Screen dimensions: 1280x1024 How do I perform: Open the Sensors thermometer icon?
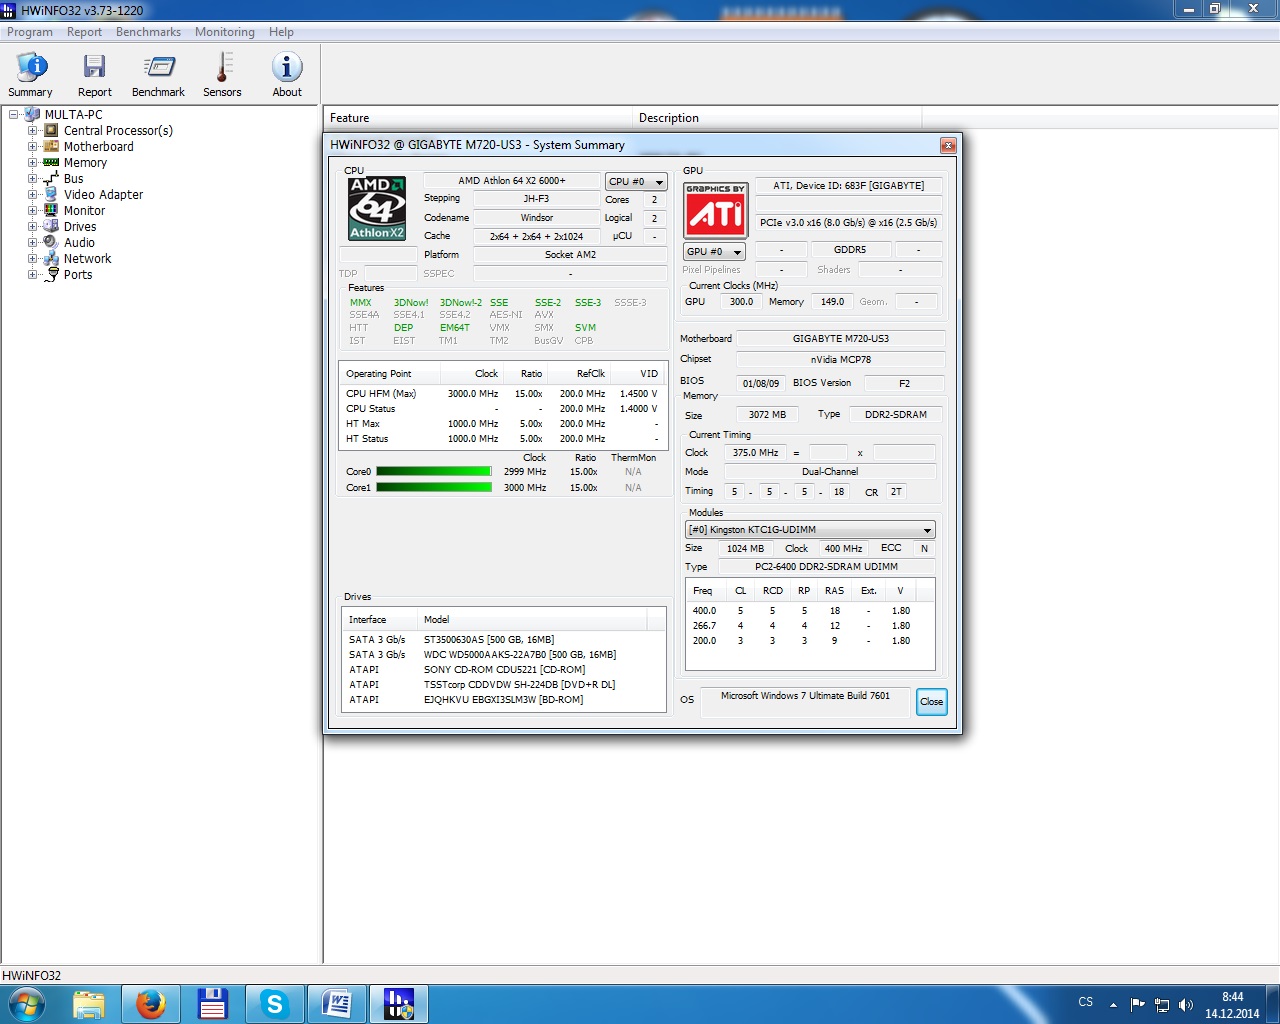[223, 67]
